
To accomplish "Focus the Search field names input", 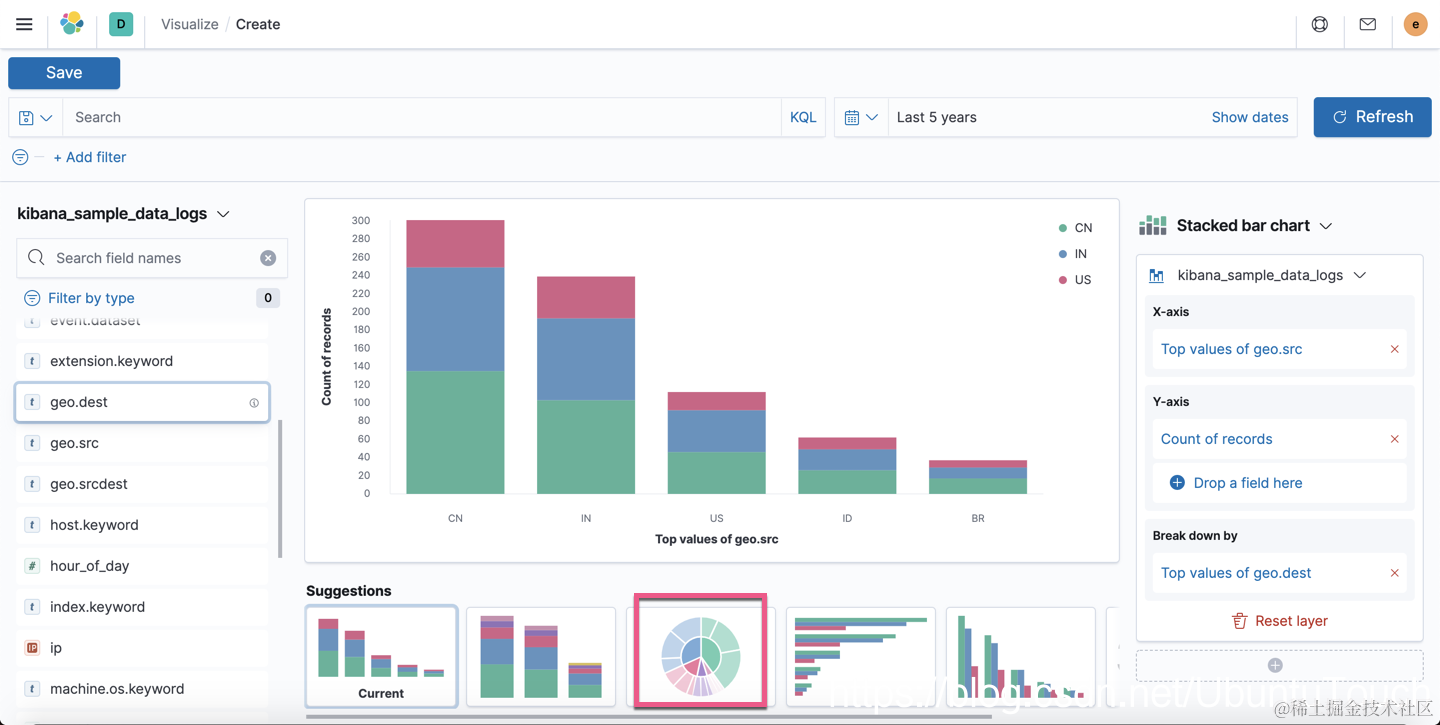I will (x=152, y=258).
